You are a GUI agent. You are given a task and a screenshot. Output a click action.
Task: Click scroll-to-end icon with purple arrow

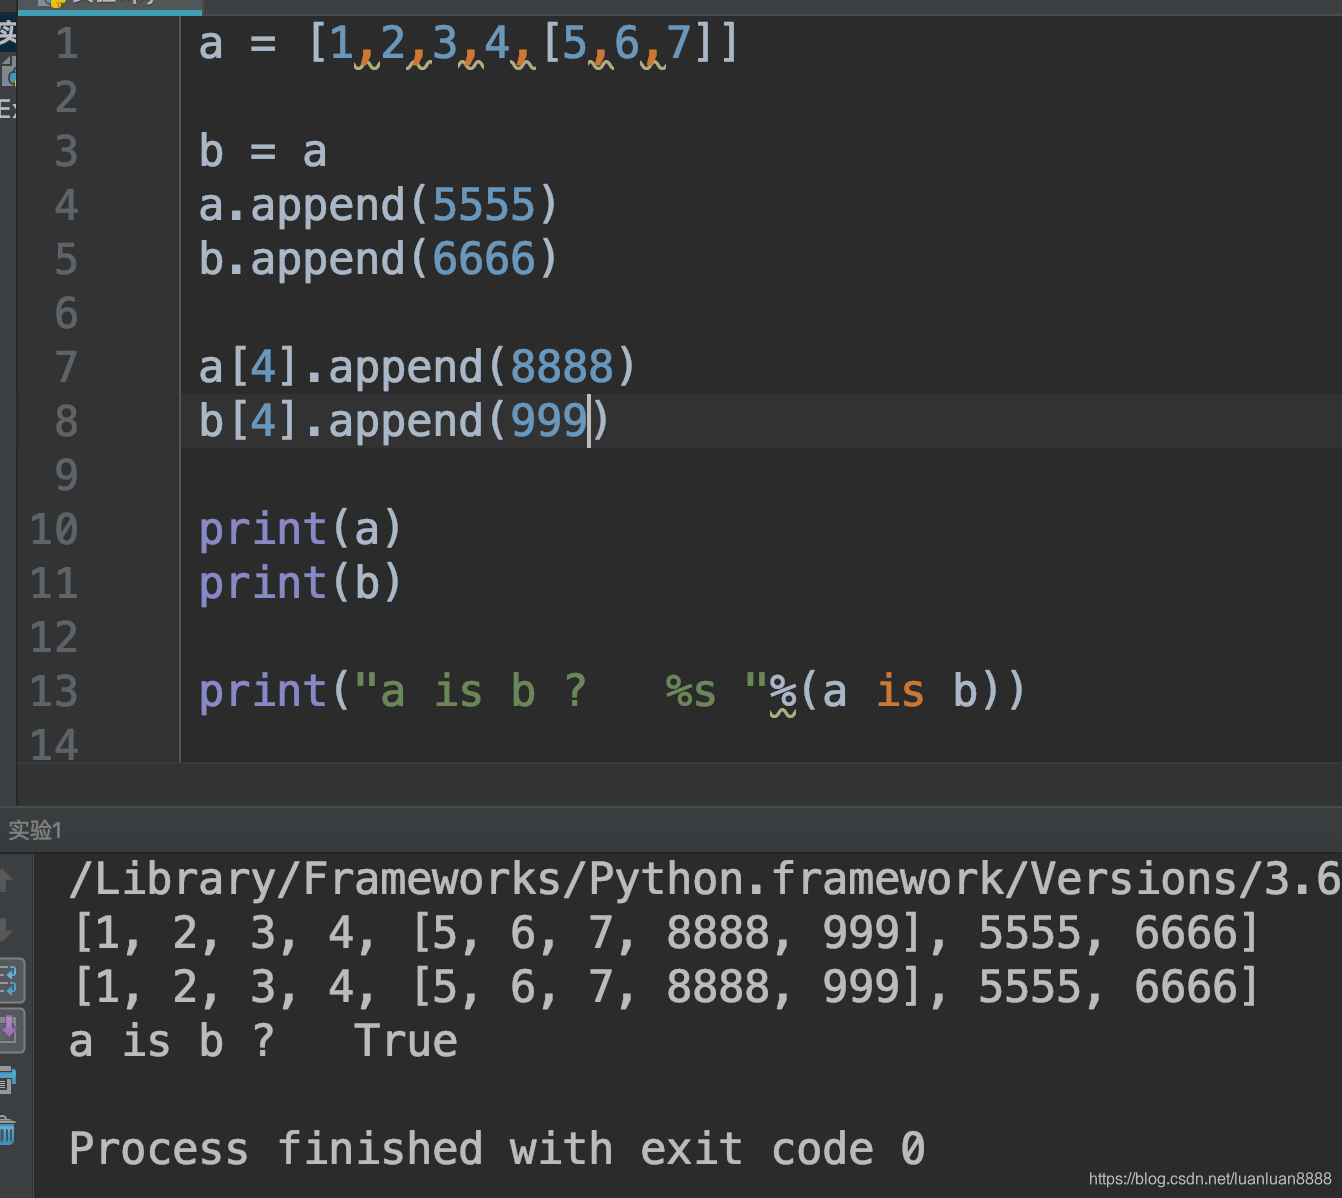pos(8,1030)
